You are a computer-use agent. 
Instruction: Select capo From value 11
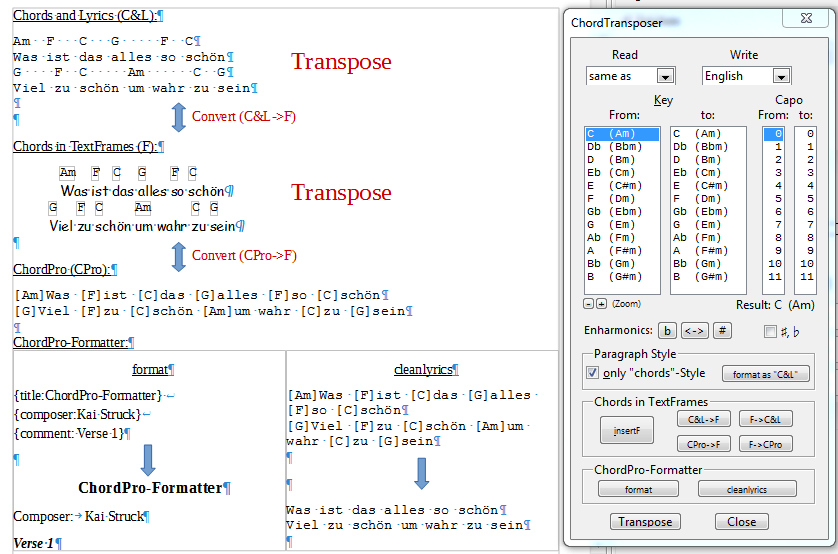point(773,277)
